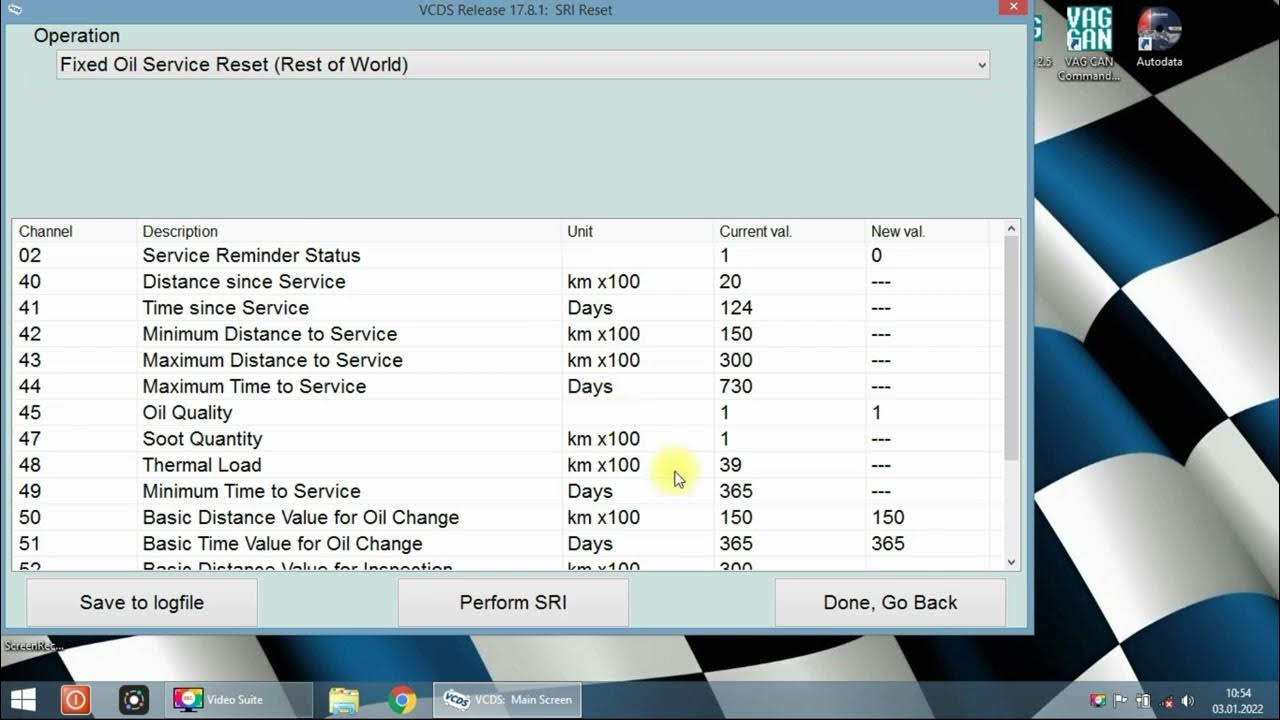Click the Perform SRI button
This screenshot has height=720, width=1280.
(x=513, y=603)
